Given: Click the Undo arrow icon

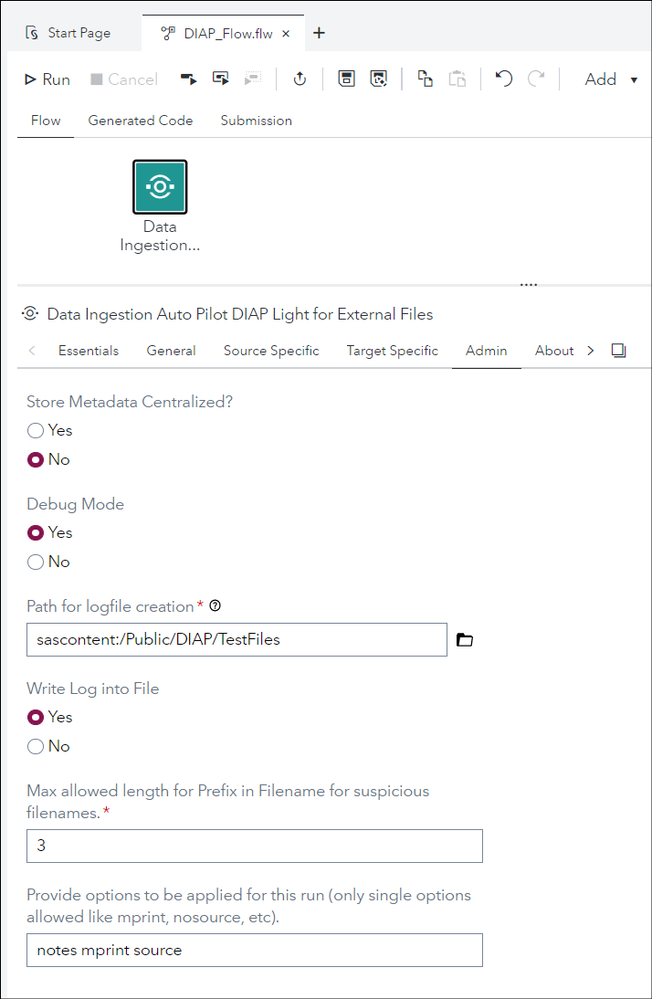Looking at the screenshot, I should pos(504,79).
